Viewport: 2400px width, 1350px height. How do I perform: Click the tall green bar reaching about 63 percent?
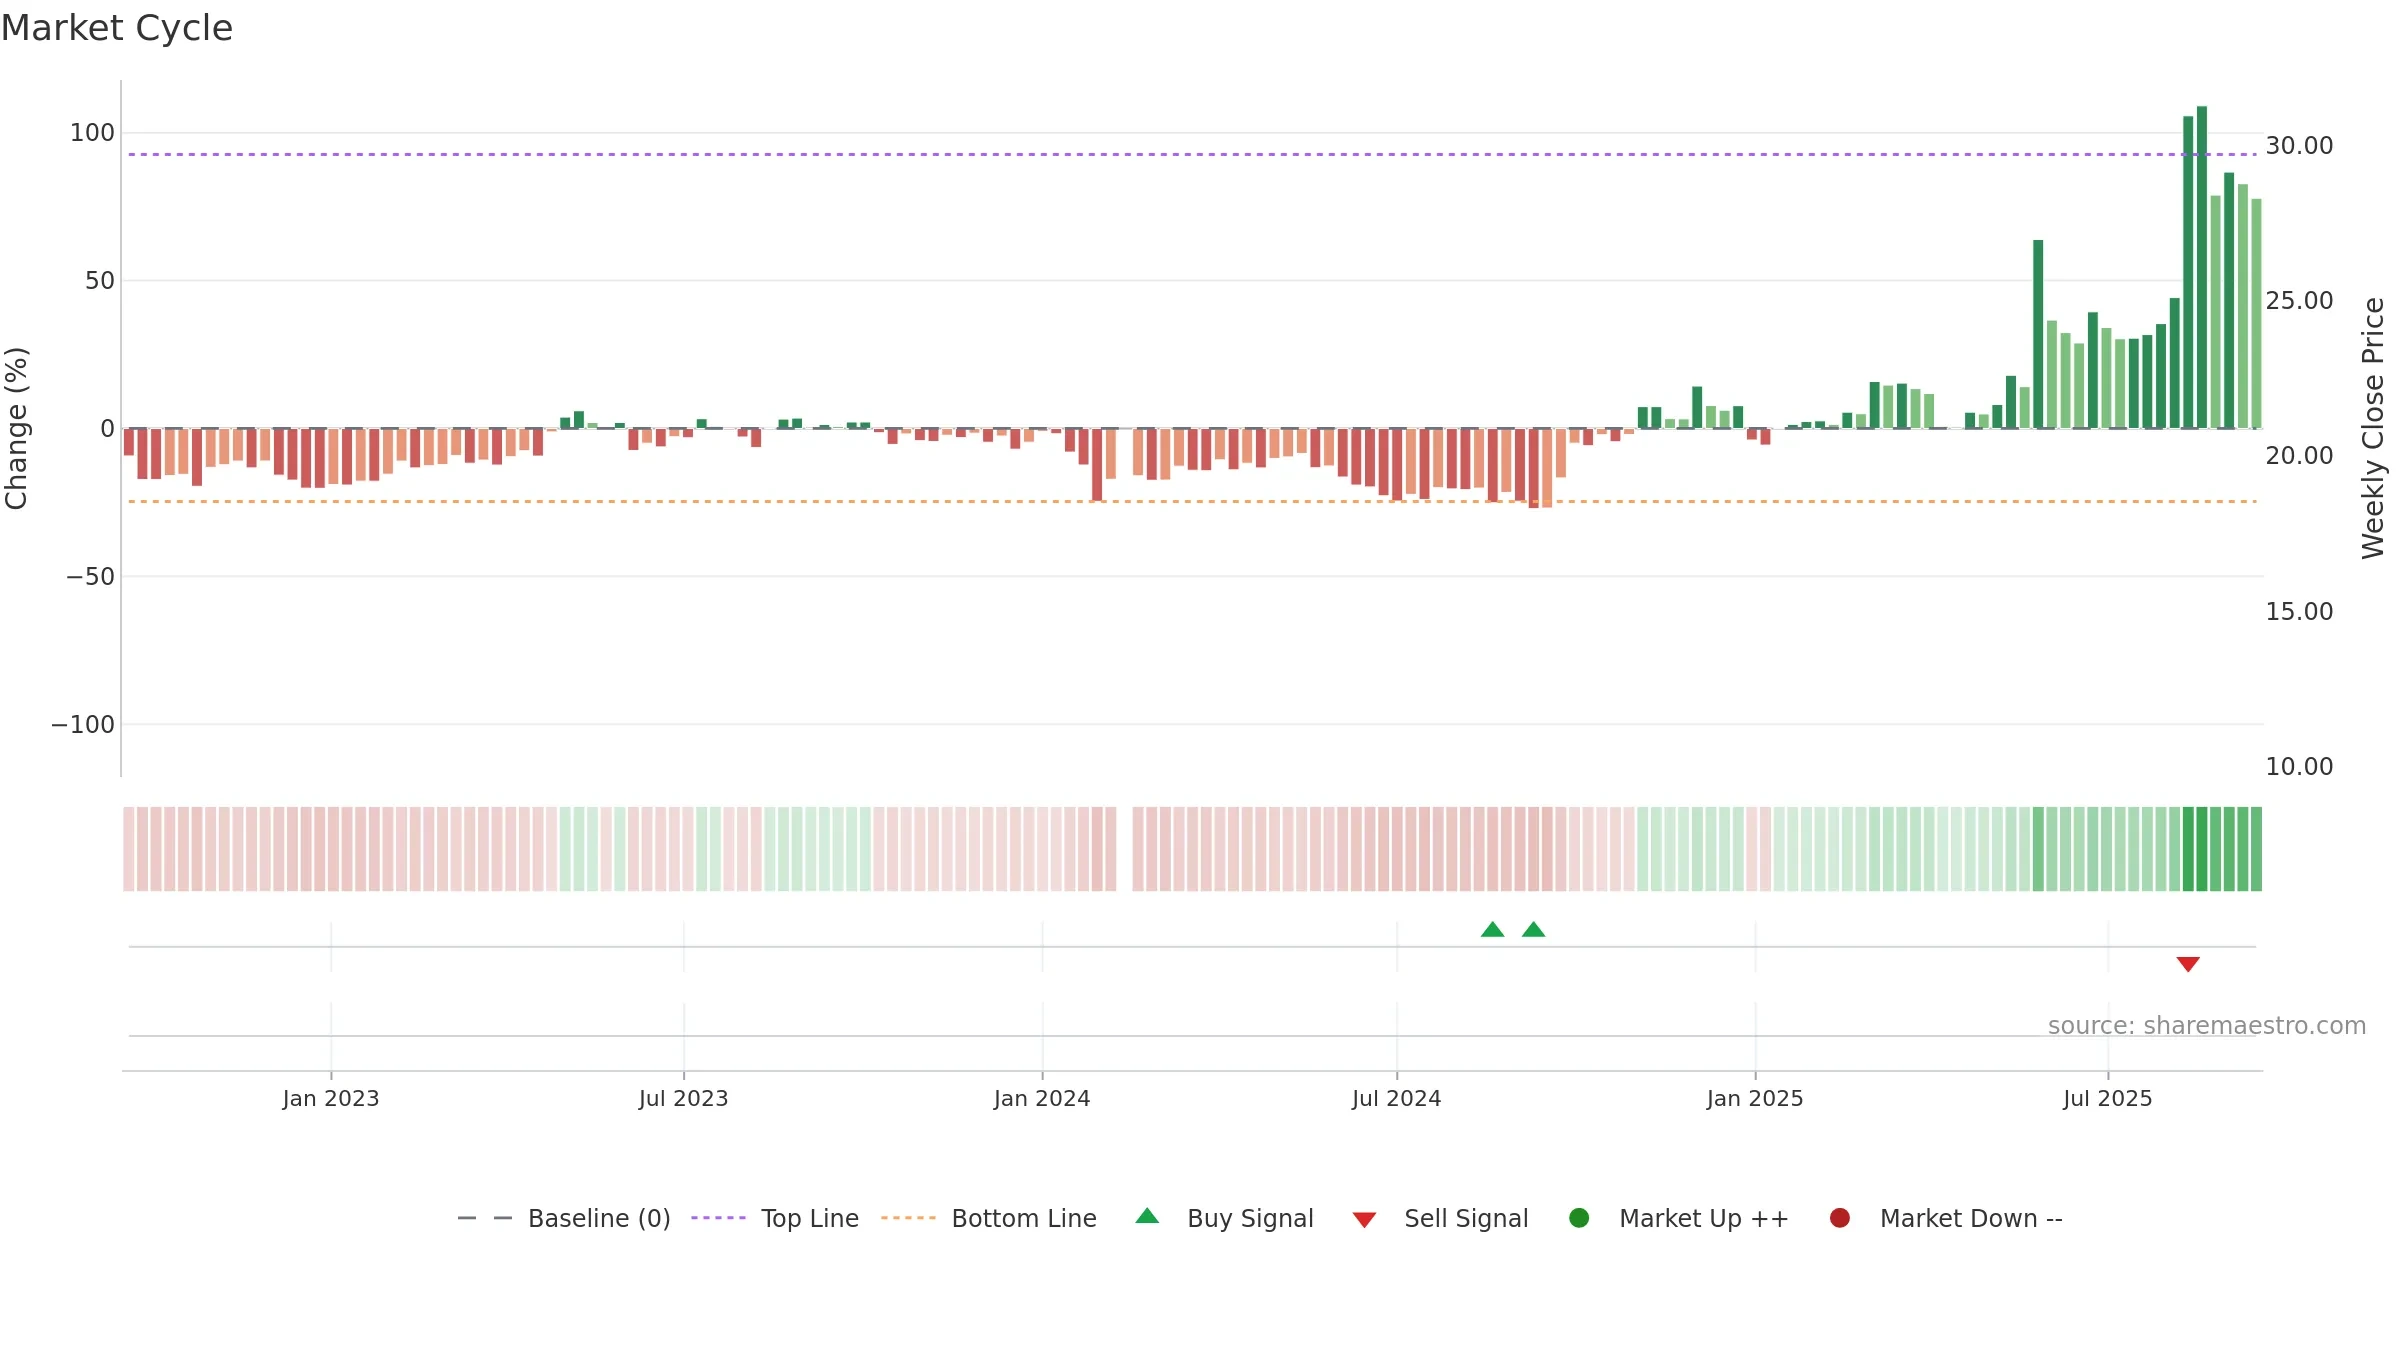click(2038, 334)
